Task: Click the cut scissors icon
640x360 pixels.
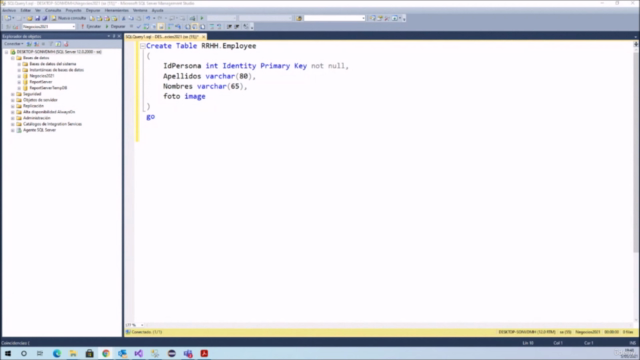Action: click(124, 18)
